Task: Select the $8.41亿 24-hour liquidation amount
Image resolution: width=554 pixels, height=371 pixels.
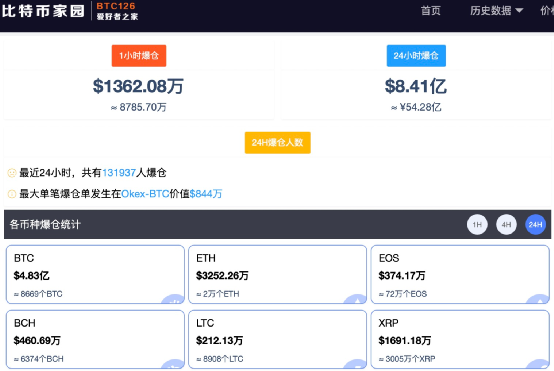Action: pyautogui.click(x=416, y=86)
